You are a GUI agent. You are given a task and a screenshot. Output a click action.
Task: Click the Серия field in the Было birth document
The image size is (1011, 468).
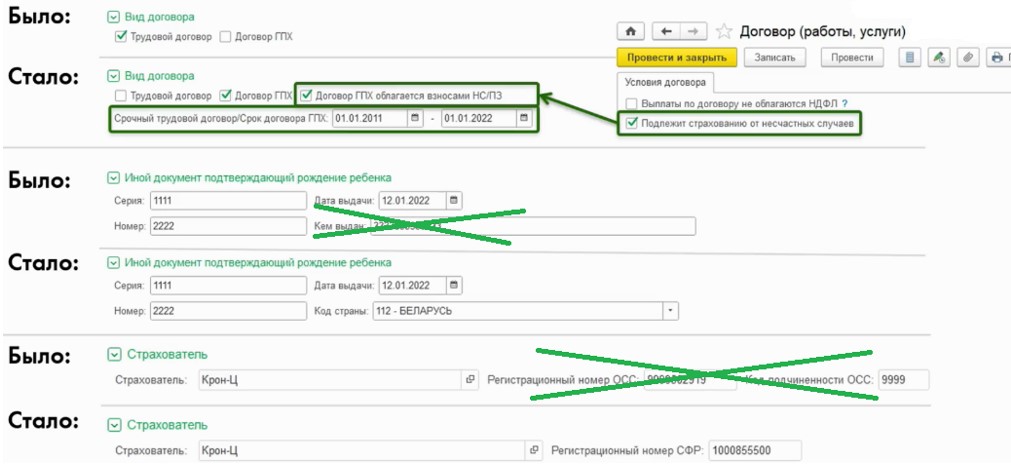click(x=228, y=200)
